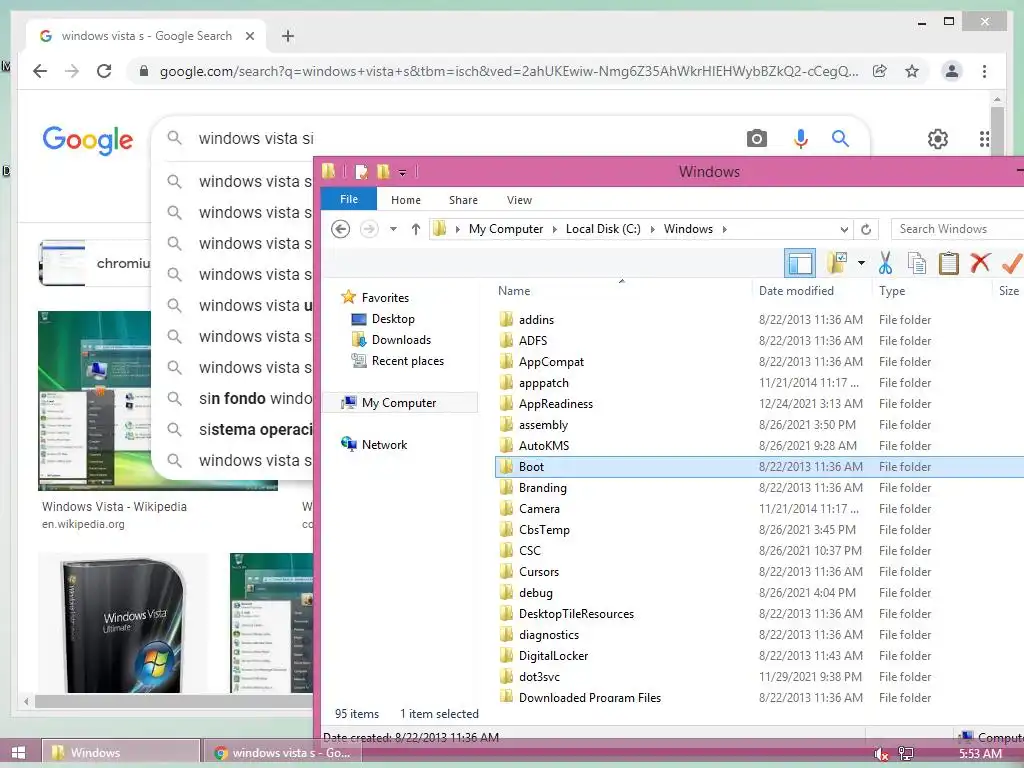This screenshot has height=768, width=1024.
Task: Go back in the Explorer window
Action: pyautogui.click(x=340, y=229)
